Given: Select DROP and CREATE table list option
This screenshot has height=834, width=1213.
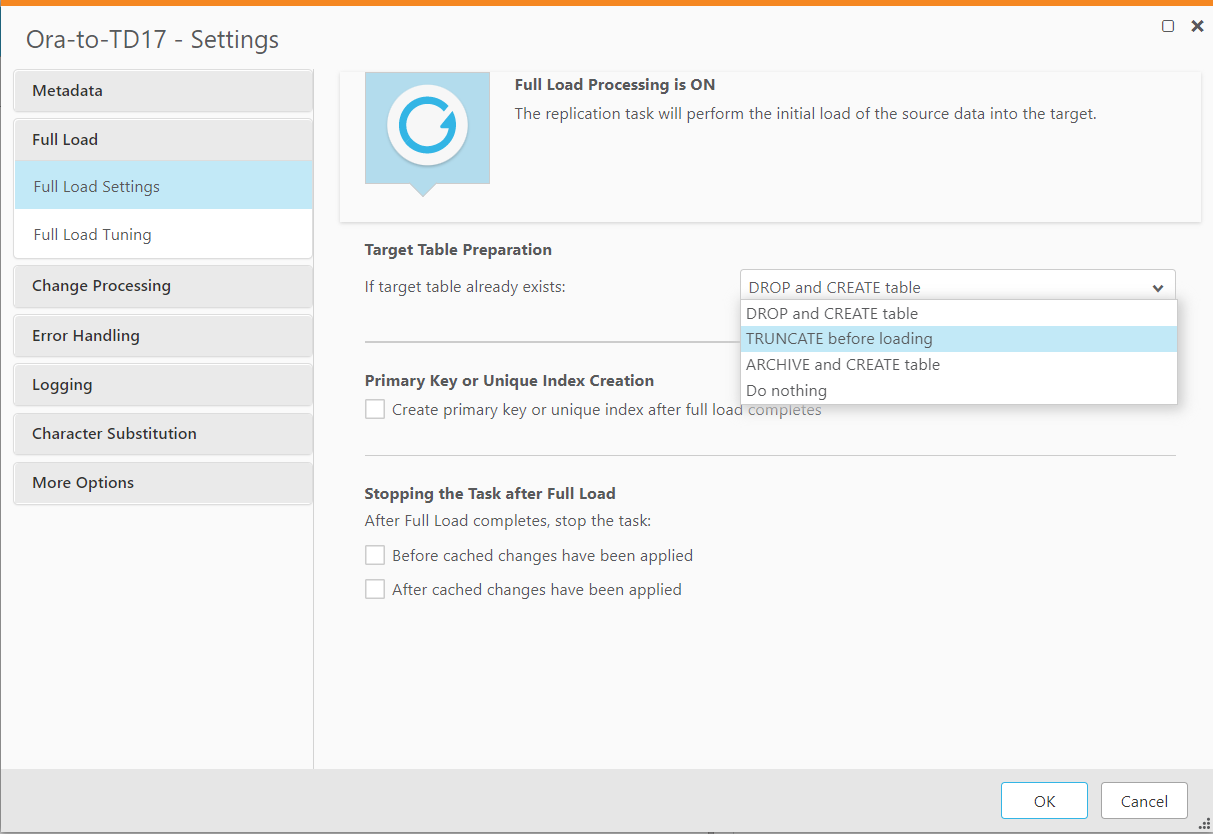Looking at the screenshot, I should tap(832, 313).
